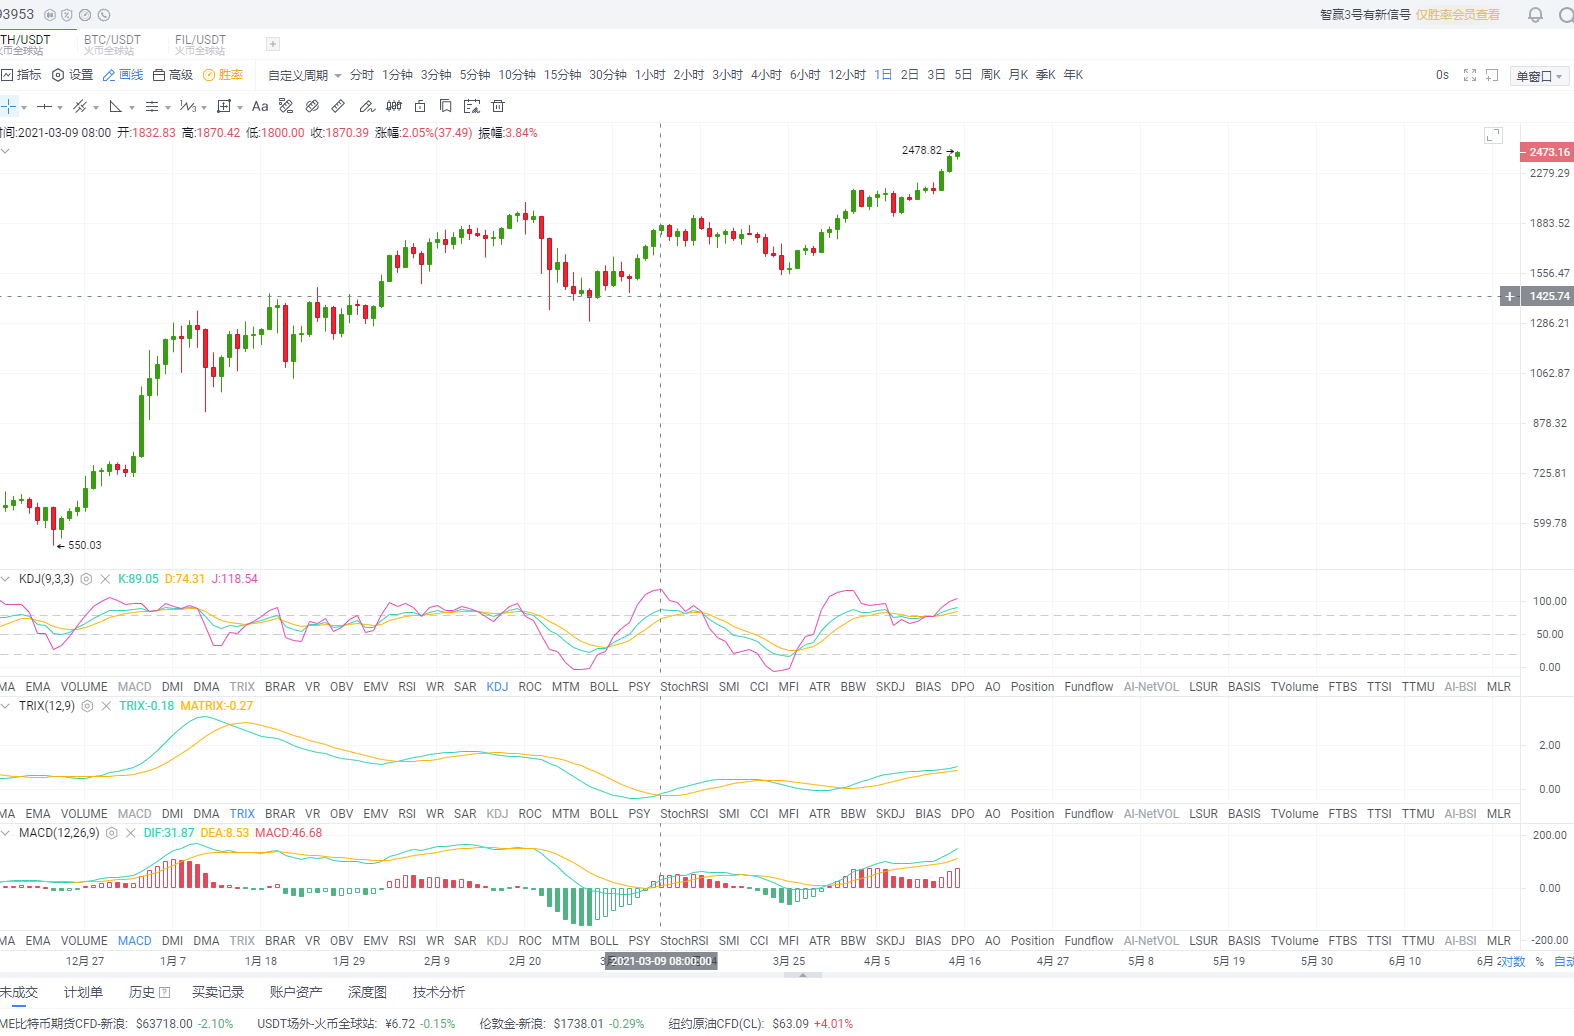
Task: Enter fullscreen chart mode
Action: tap(1469, 75)
